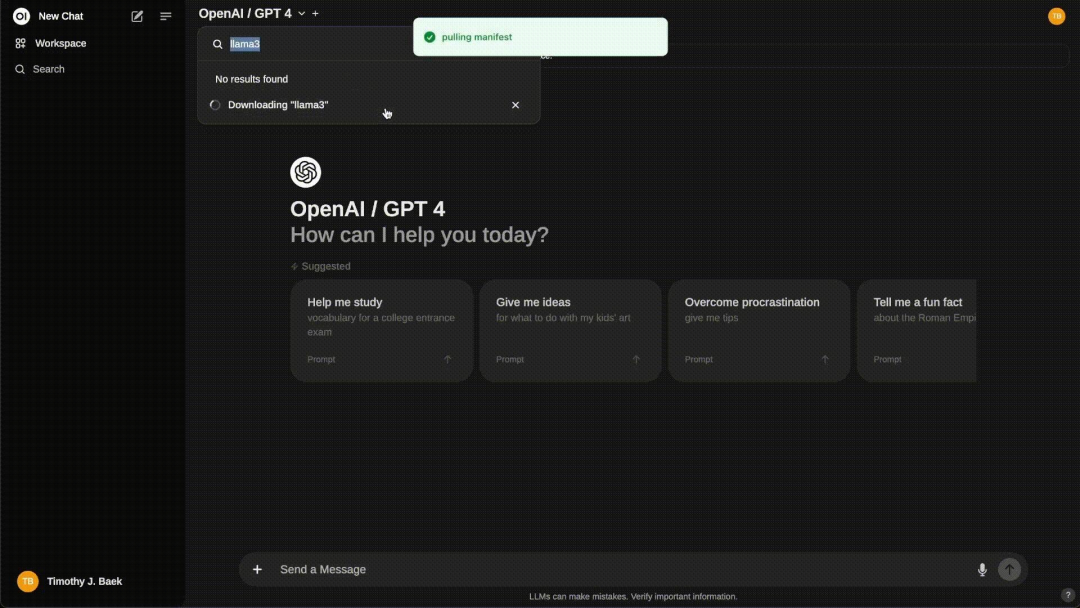This screenshot has width=1080, height=608.
Task: Add another model with plus icon
Action: click(315, 13)
